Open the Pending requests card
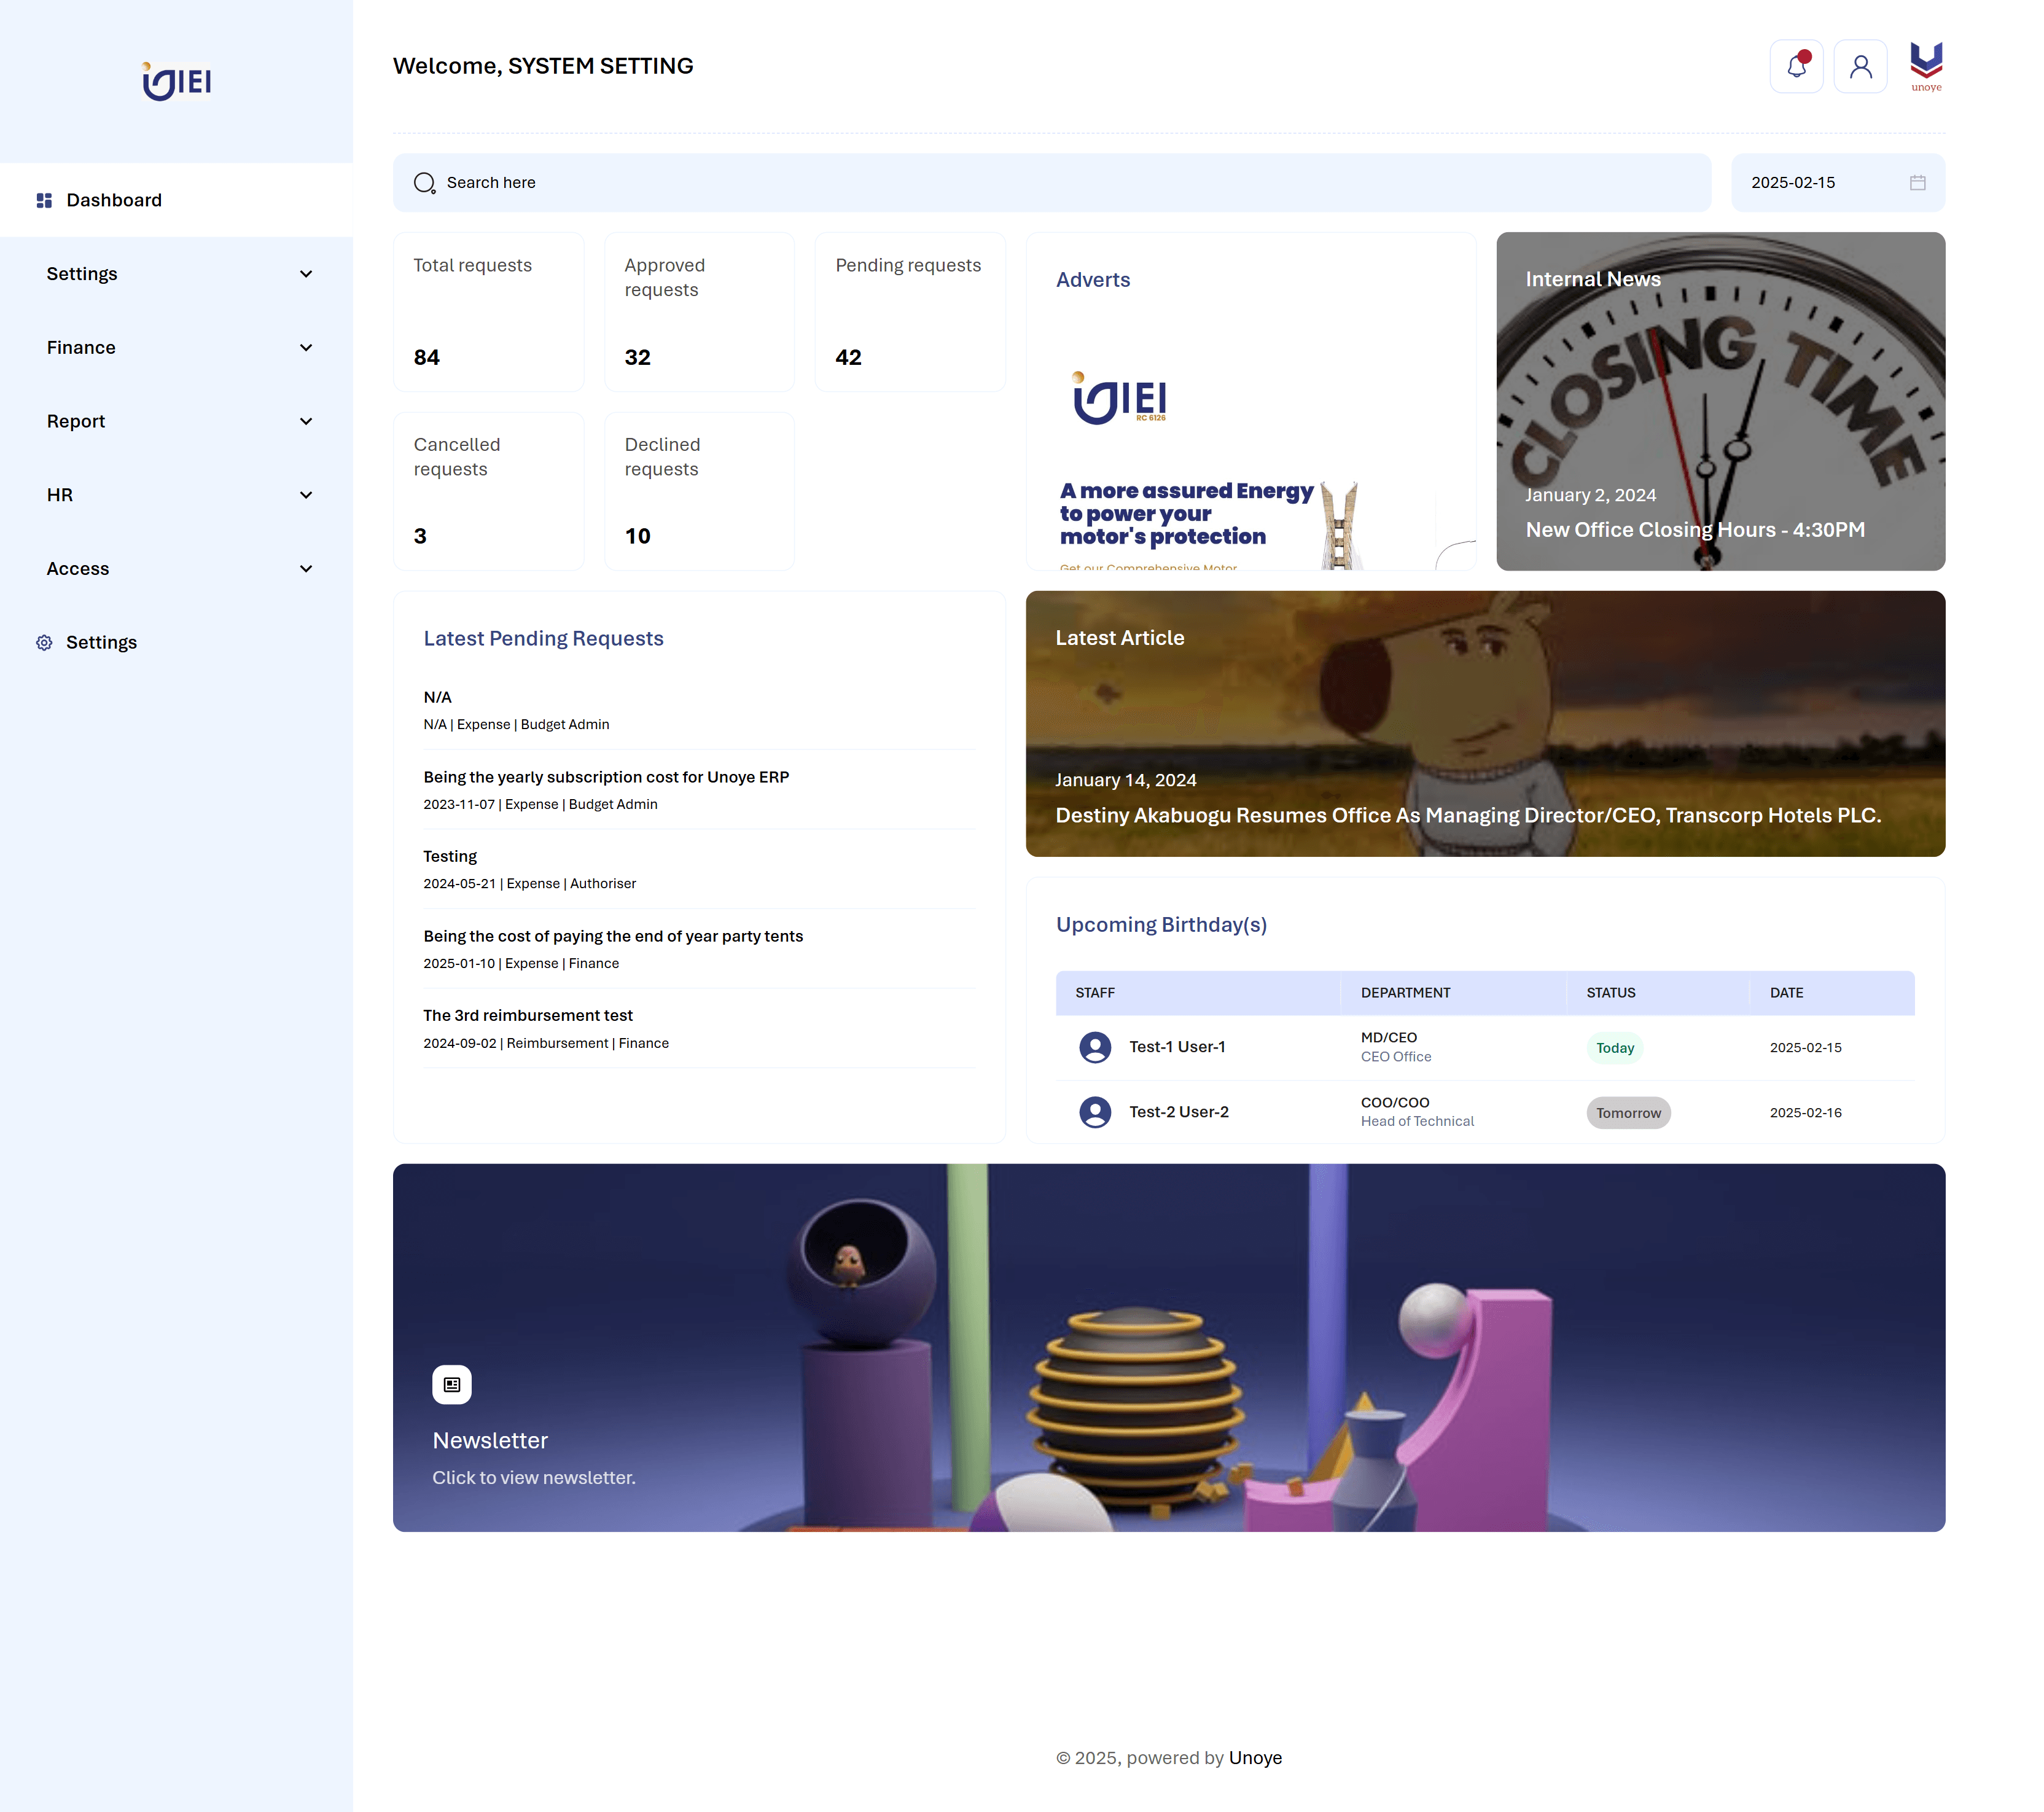The image size is (2044, 1812). (x=911, y=312)
